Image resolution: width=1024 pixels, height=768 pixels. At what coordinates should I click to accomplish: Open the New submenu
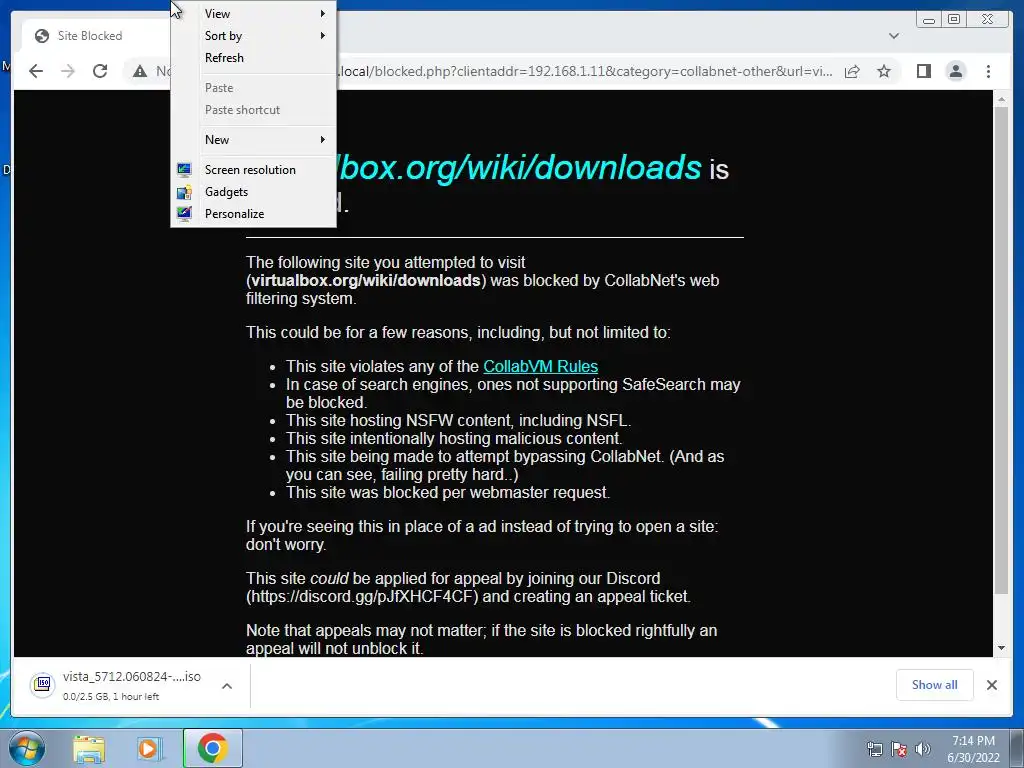pos(253,140)
